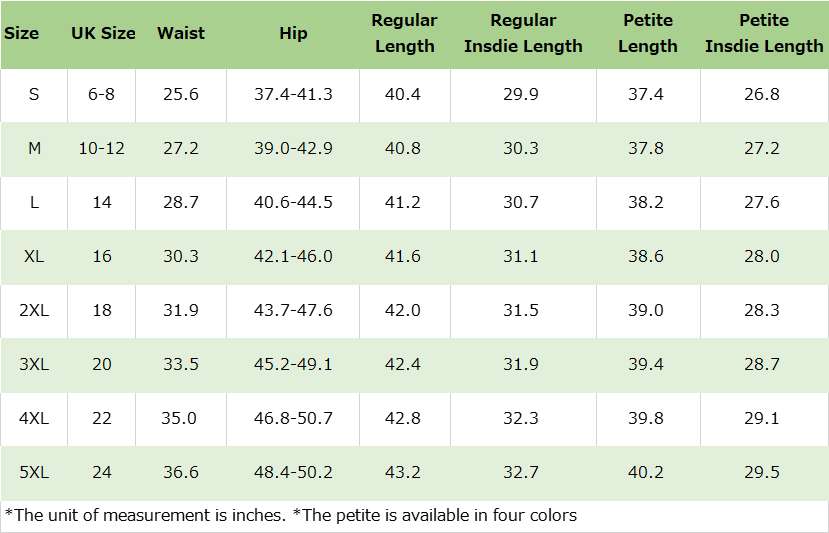Click the Size column header
Viewport: 829px width, 533px height.
tap(22, 33)
